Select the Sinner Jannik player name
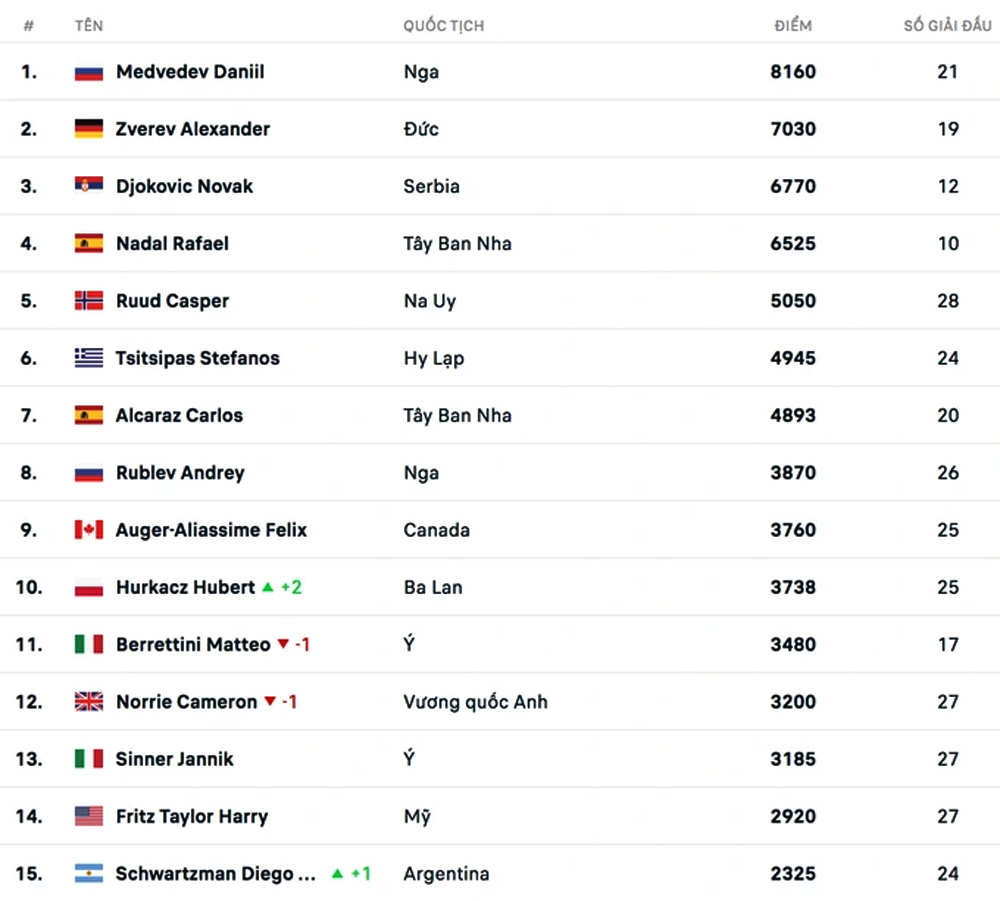The width and height of the screenshot is (1000, 901). [175, 759]
